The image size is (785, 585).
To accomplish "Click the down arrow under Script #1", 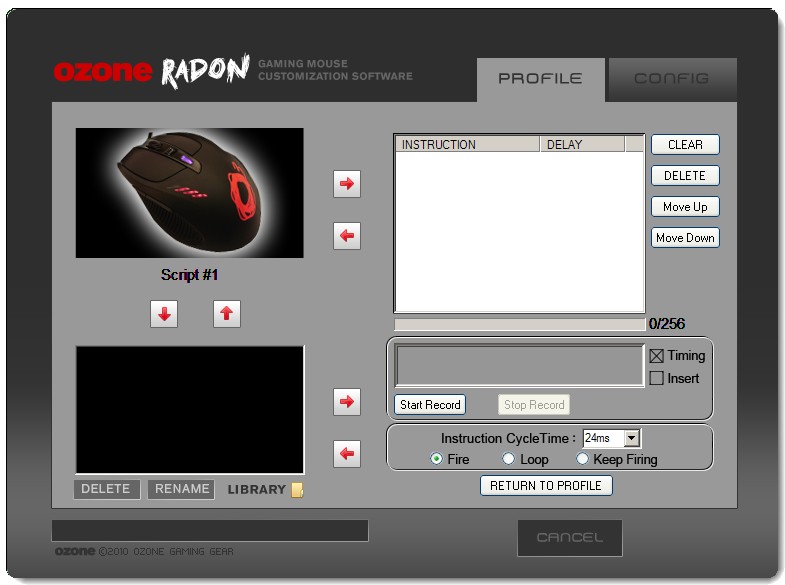I will [x=164, y=314].
